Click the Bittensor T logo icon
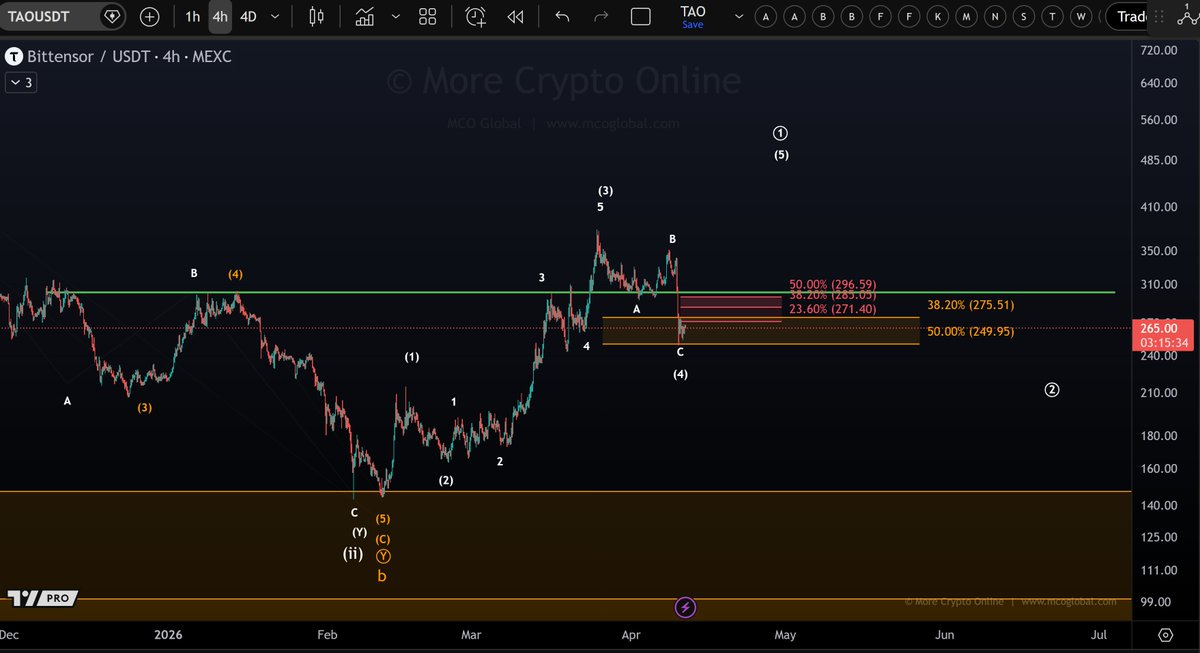 coord(15,57)
